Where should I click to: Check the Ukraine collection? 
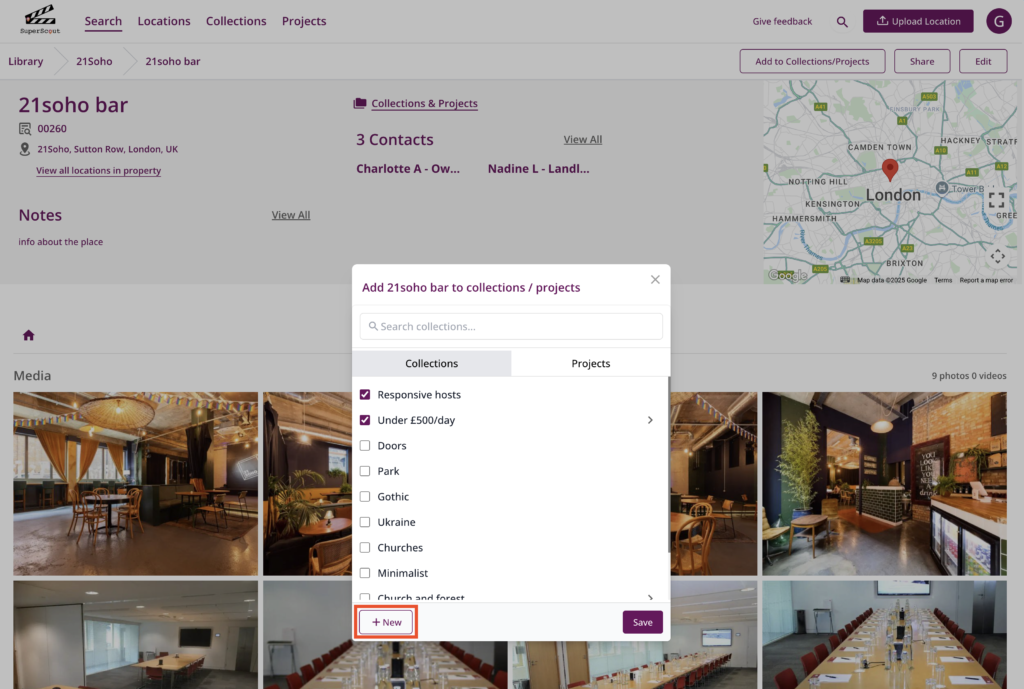(365, 522)
